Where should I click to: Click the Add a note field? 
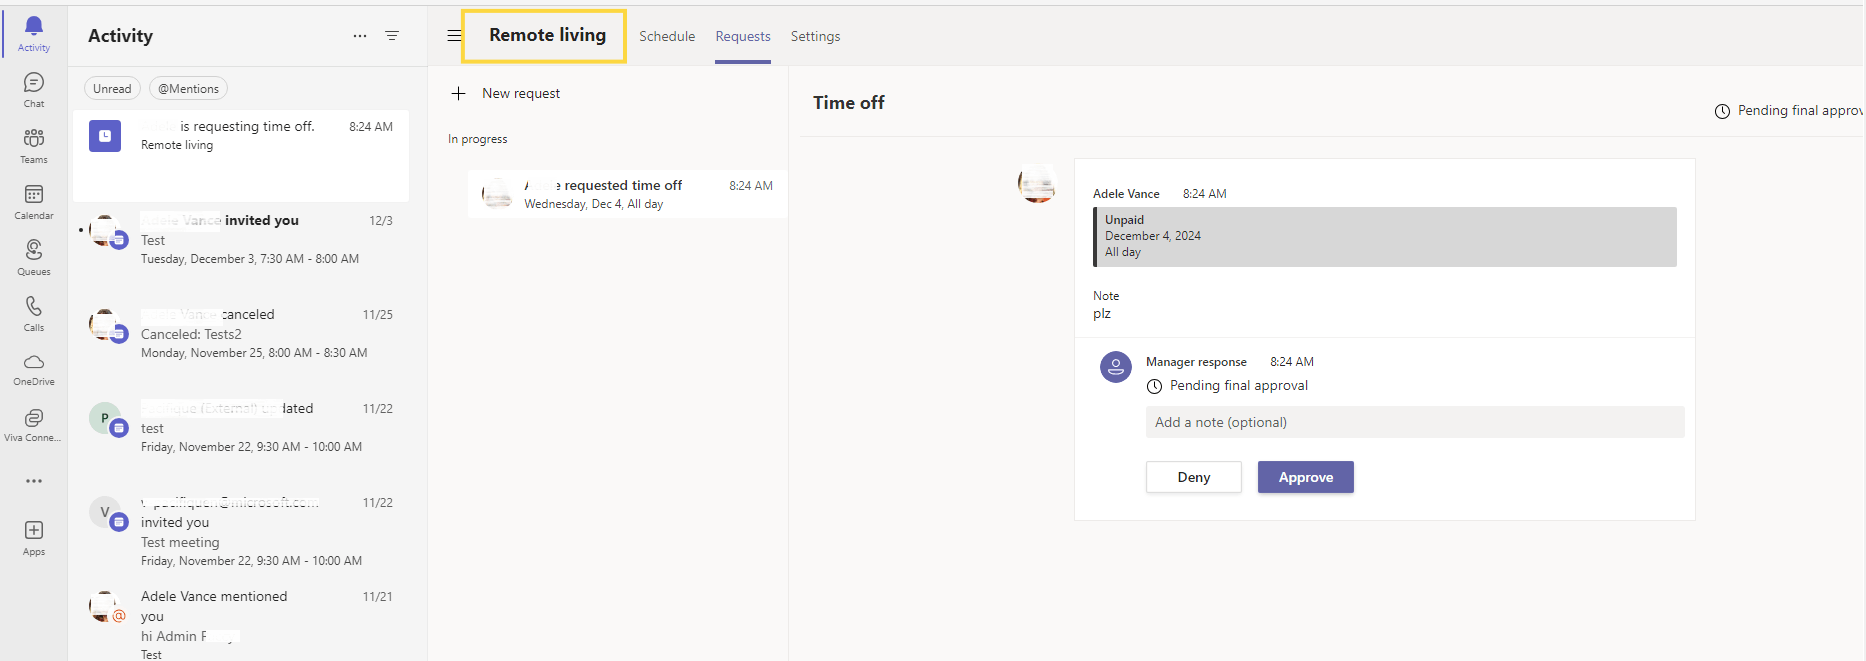(1415, 422)
